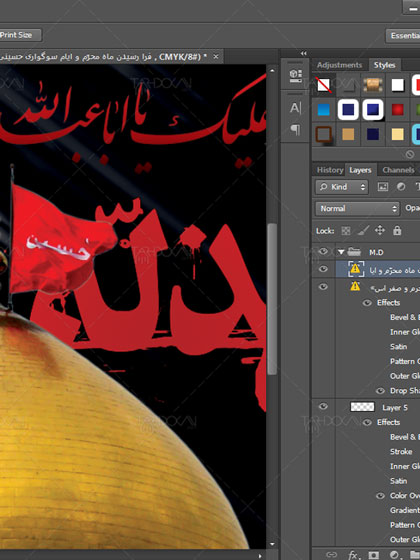420x560 pixels.
Task: Apply the wooden frame style preset
Action: tap(372, 85)
